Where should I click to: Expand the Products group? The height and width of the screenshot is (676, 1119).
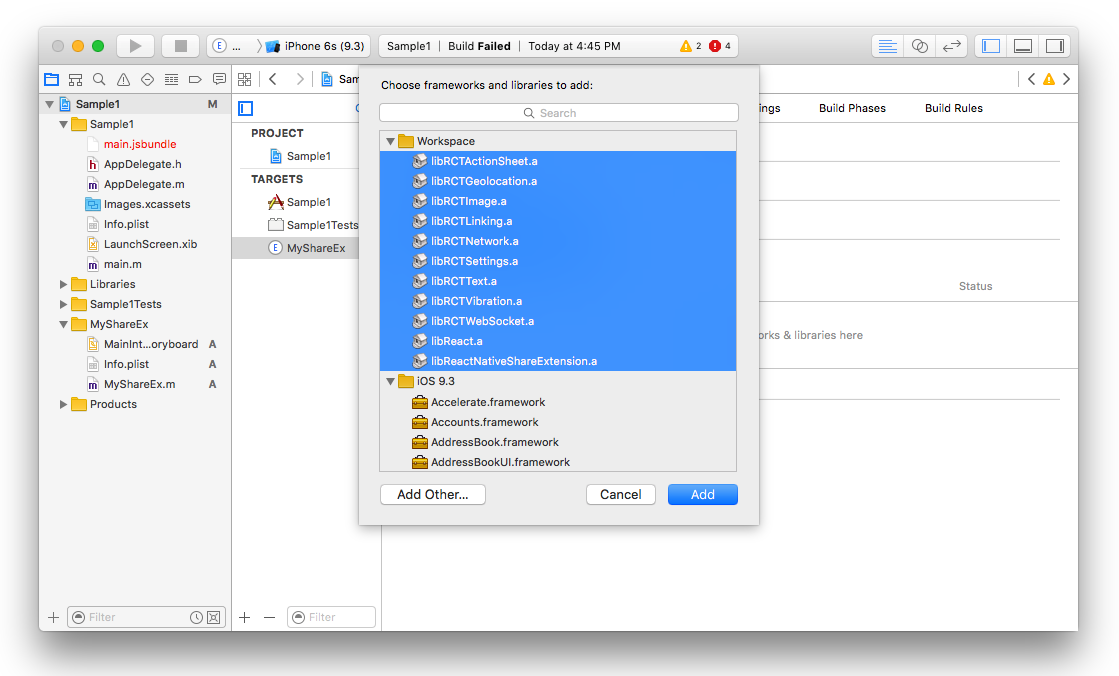(x=64, y=404)
